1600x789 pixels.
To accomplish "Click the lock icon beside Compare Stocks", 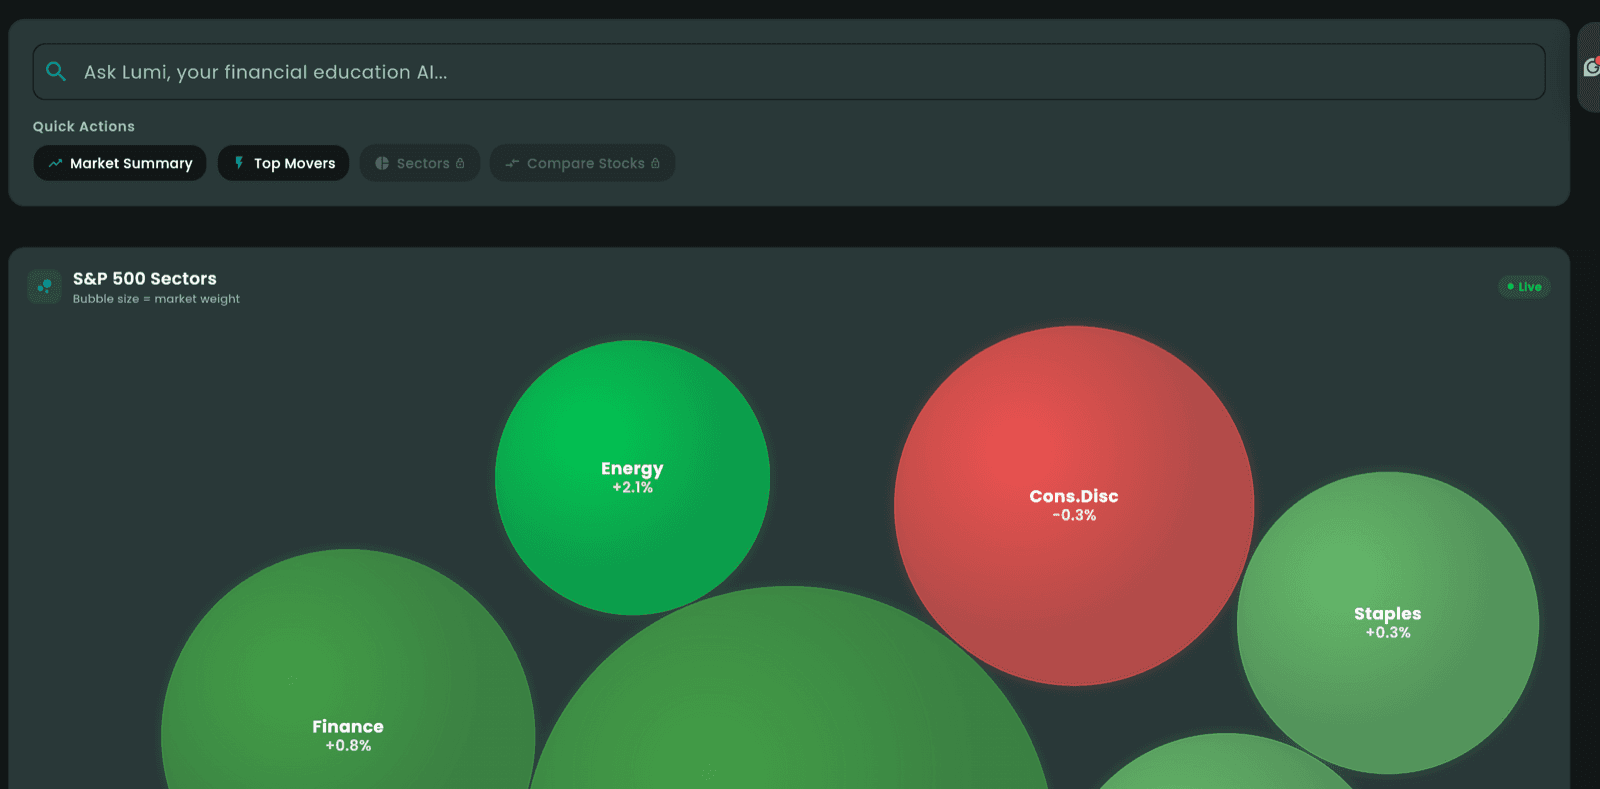I will pos(655,163).
